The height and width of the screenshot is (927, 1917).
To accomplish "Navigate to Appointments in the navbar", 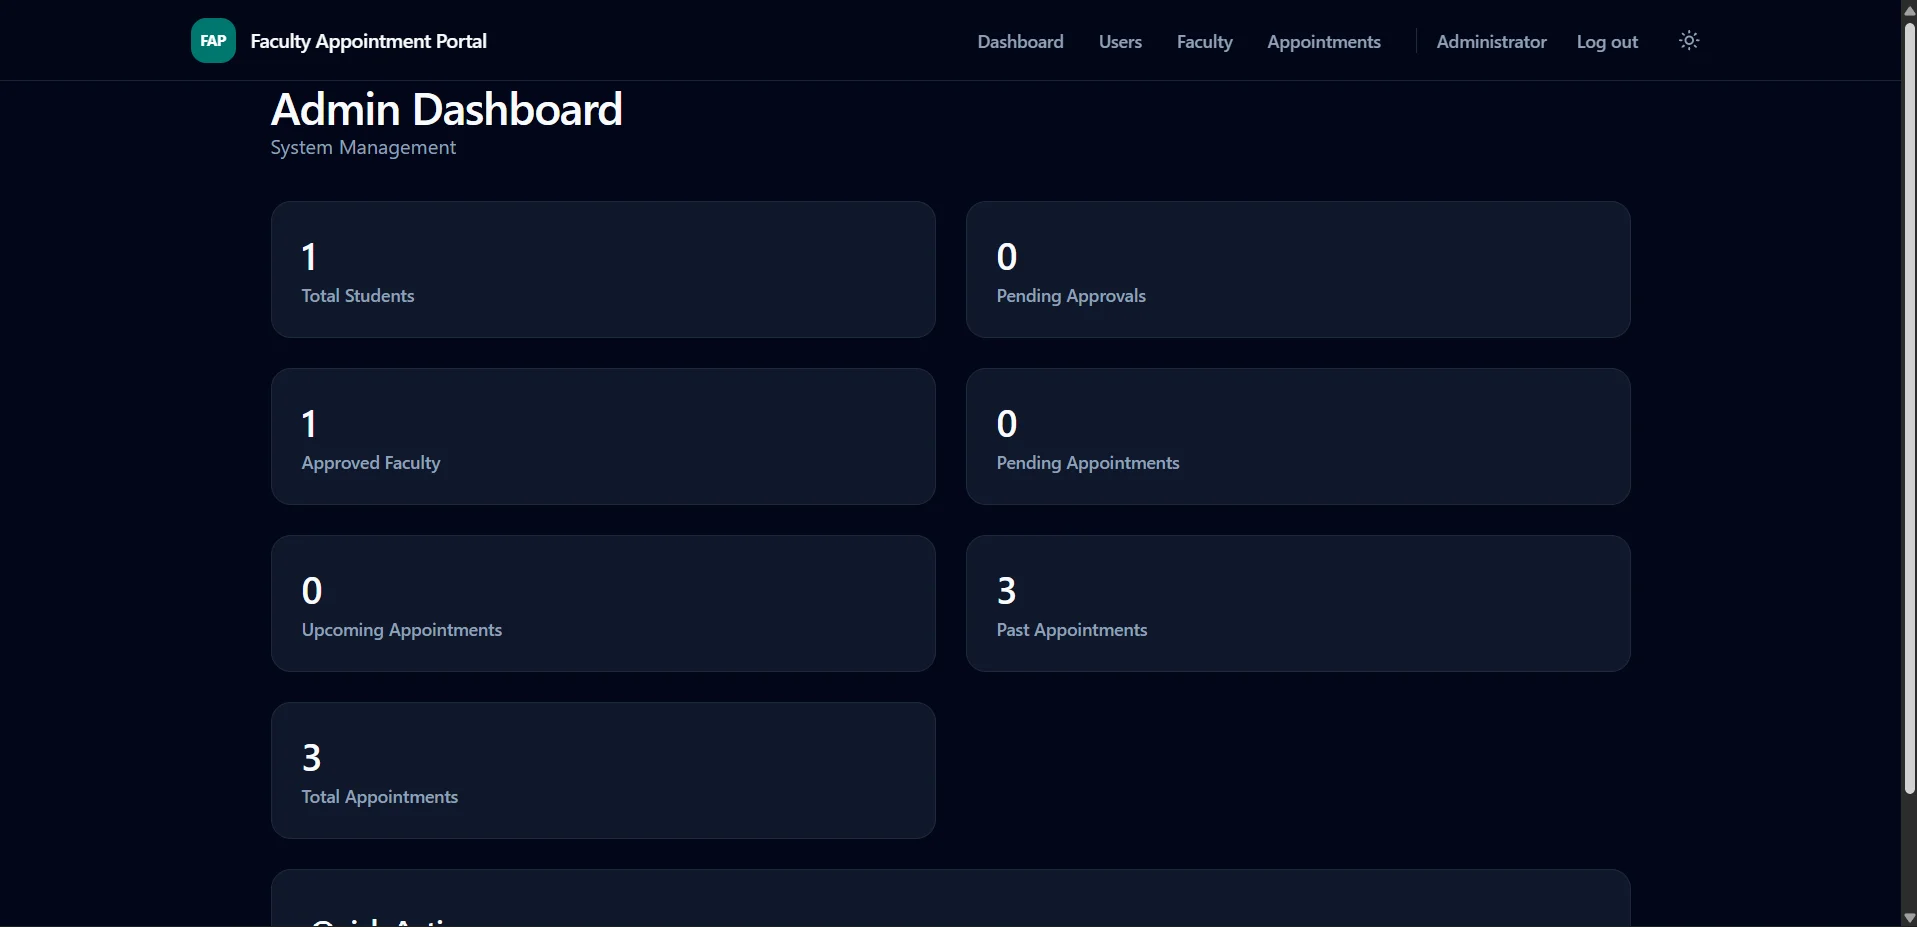I will coord(1323,42).
